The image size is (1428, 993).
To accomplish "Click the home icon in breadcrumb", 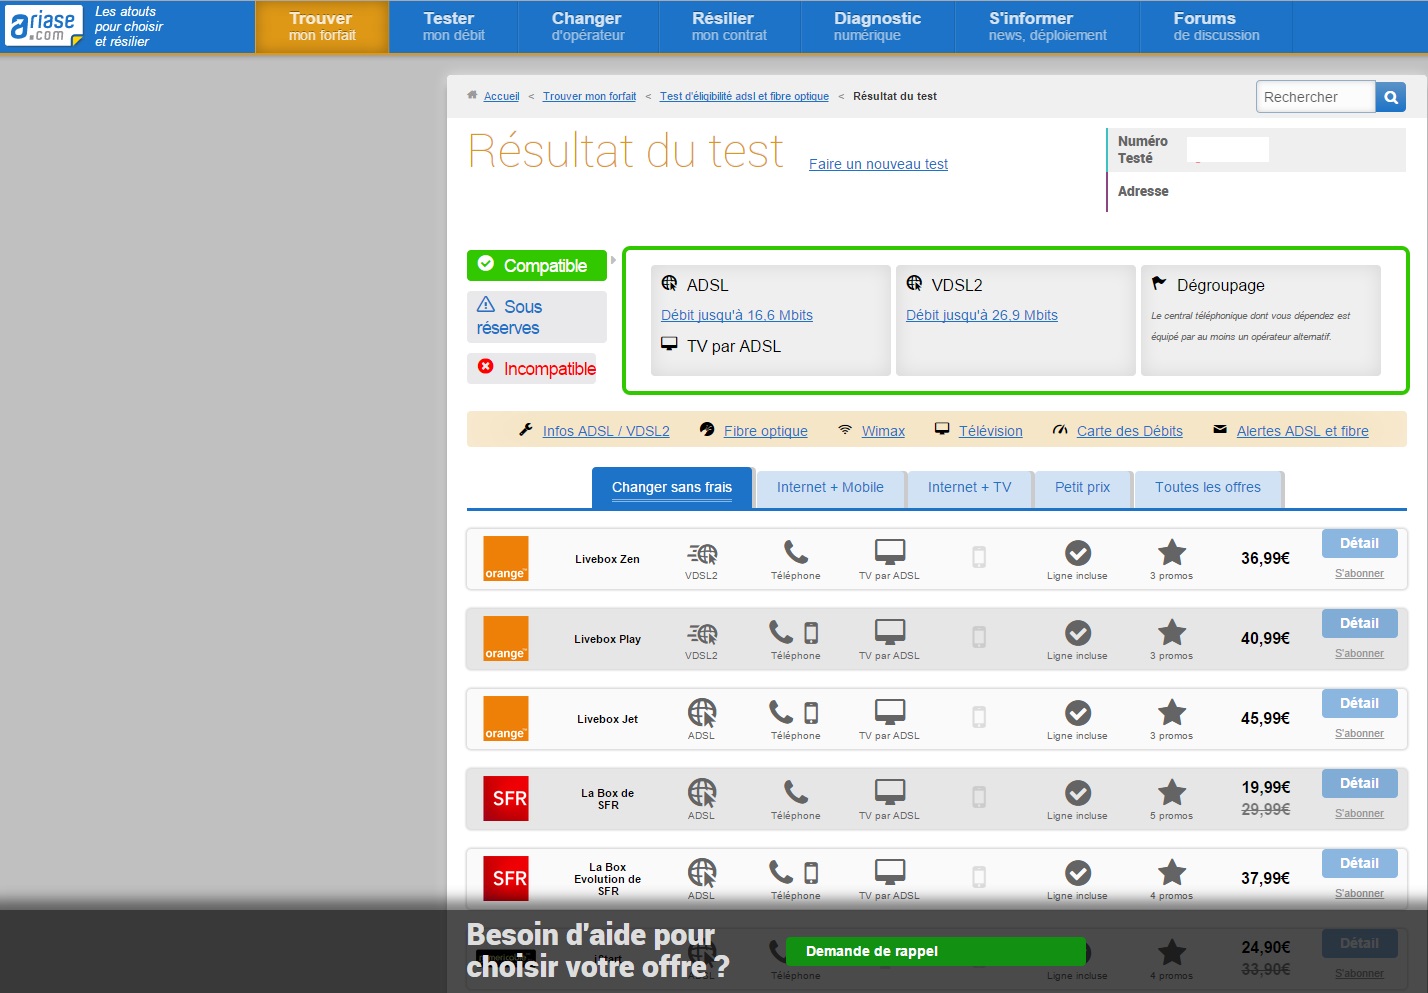I will point(472,96).
